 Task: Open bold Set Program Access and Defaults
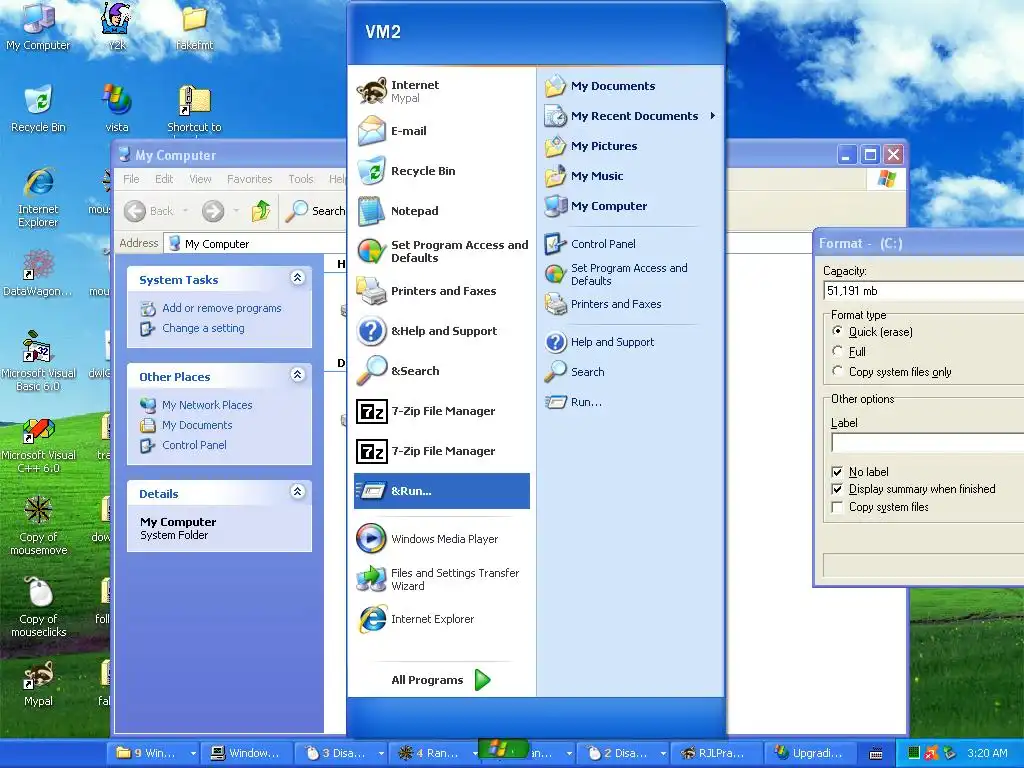tap(441, 251)
